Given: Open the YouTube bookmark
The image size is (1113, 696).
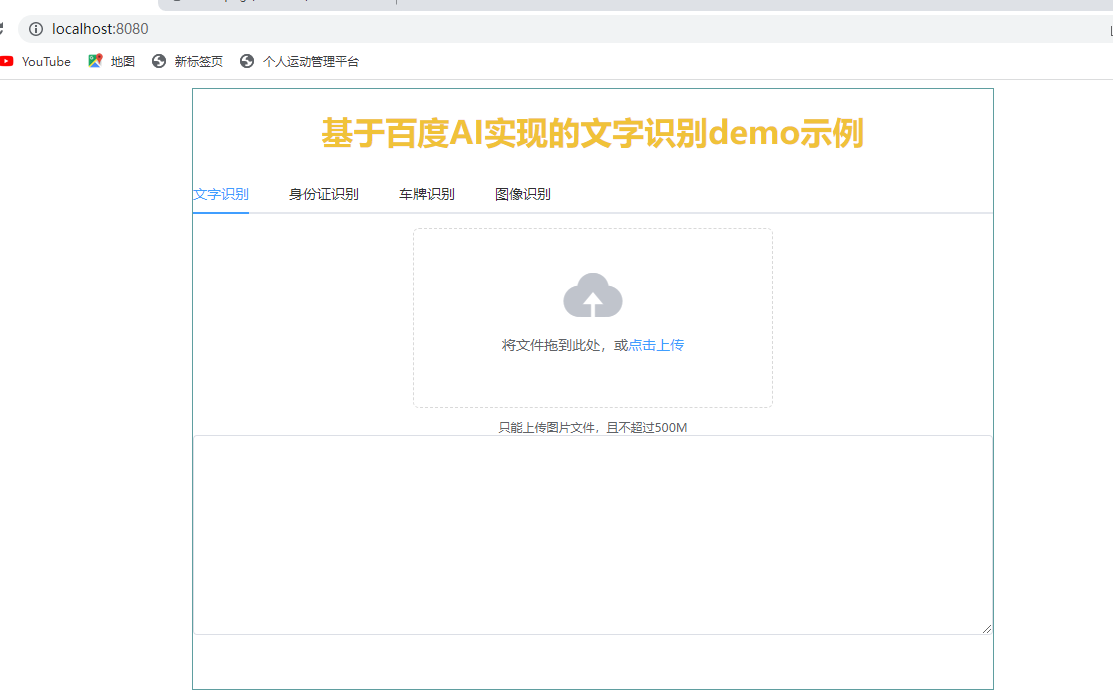Looking at the screenshot, I should (36, 61).
